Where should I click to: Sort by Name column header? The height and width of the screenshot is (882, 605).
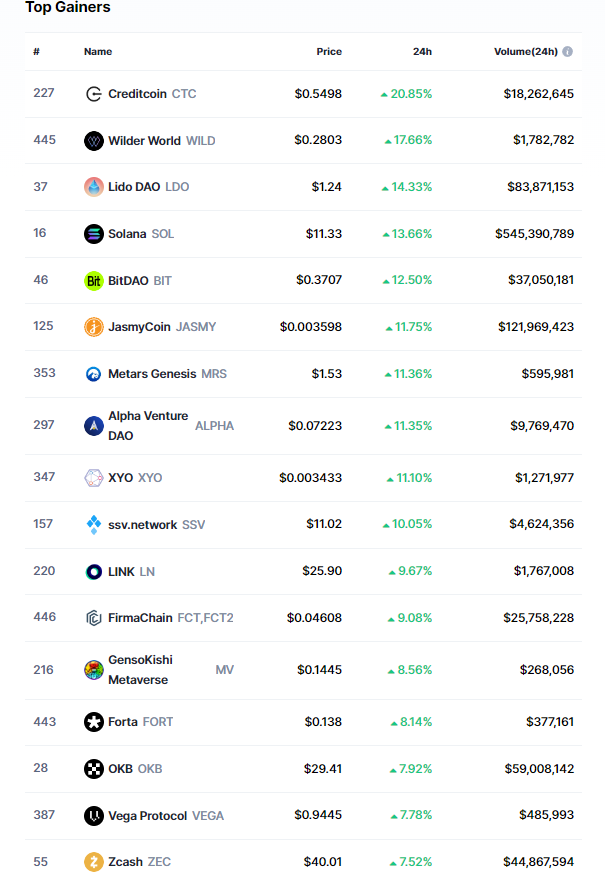pos(98,52)
